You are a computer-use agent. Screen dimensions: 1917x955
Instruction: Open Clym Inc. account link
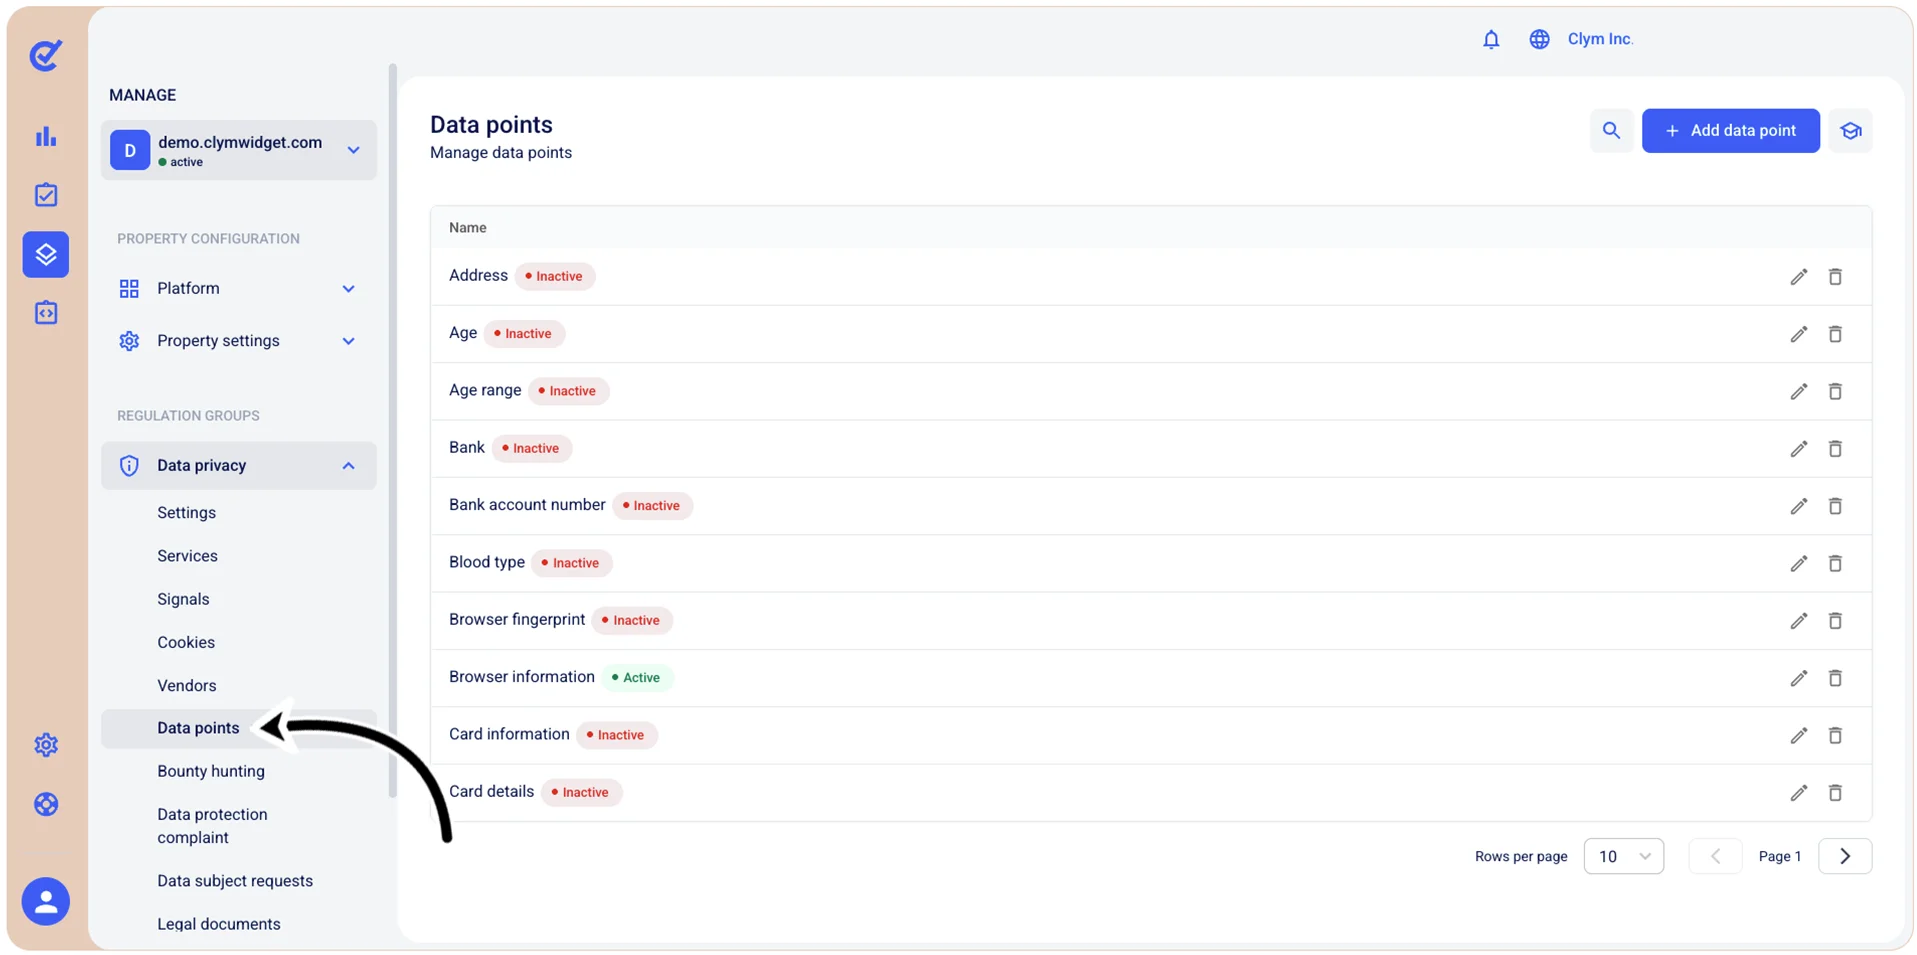(1600, 39)
